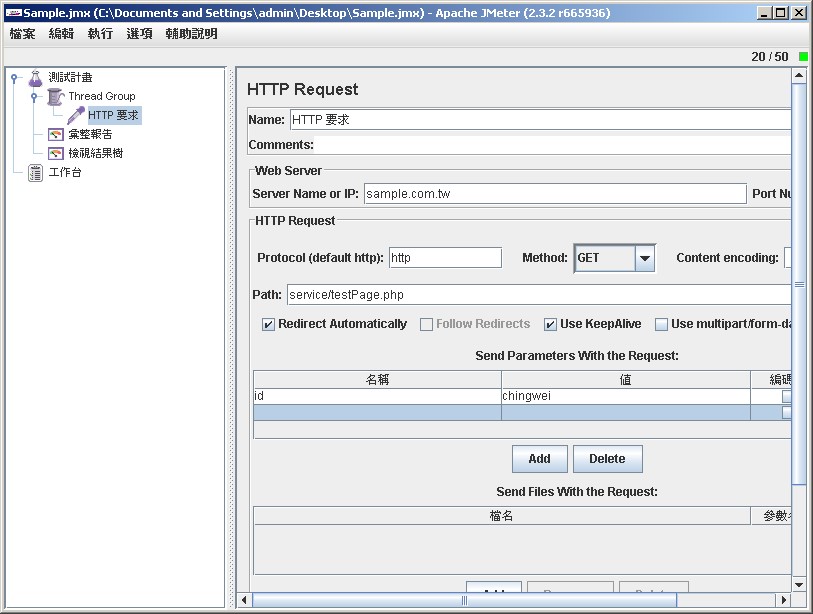Screen dimensions: 813x614
Task: Toggle the Follow Redirects checkbox
Action: click(x=426, y=325)
